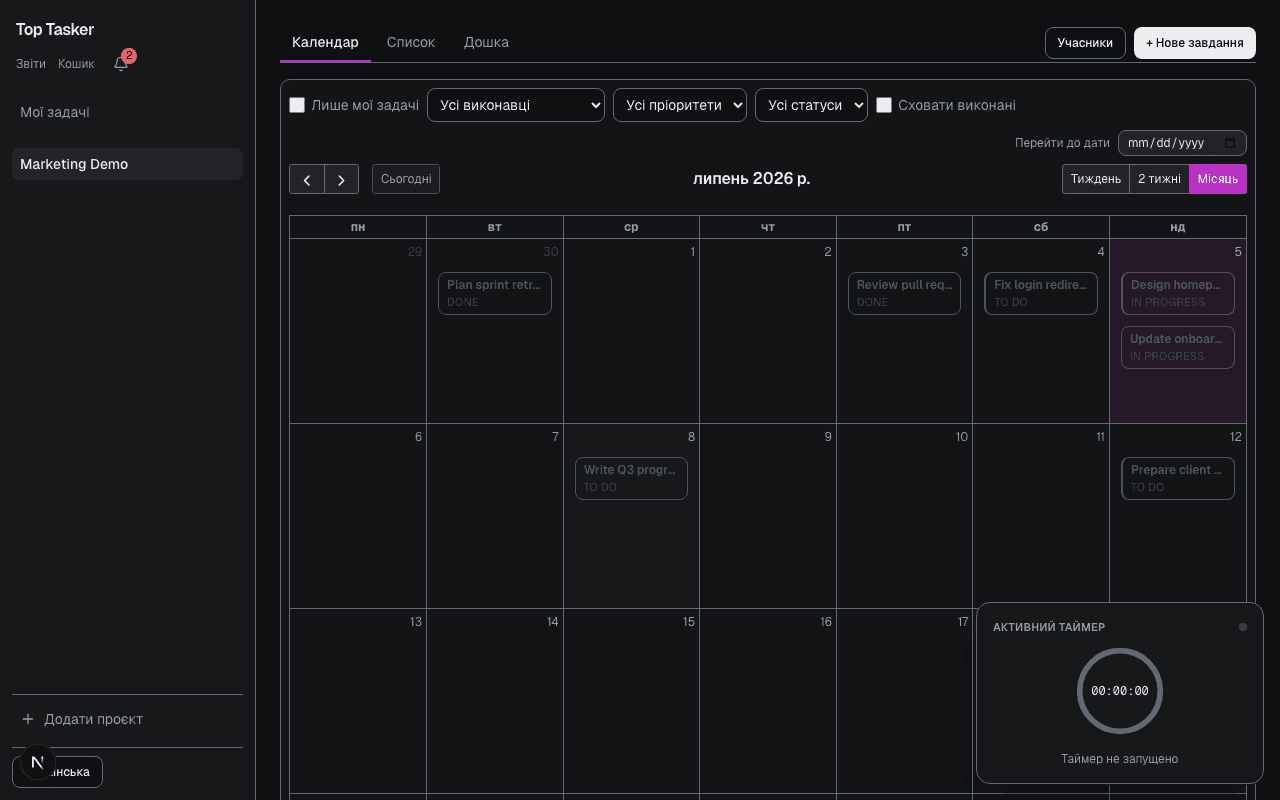Screen dimensions: 1280x800
Task: Open the Усі статуси dropdown
Action: point(811,105)
